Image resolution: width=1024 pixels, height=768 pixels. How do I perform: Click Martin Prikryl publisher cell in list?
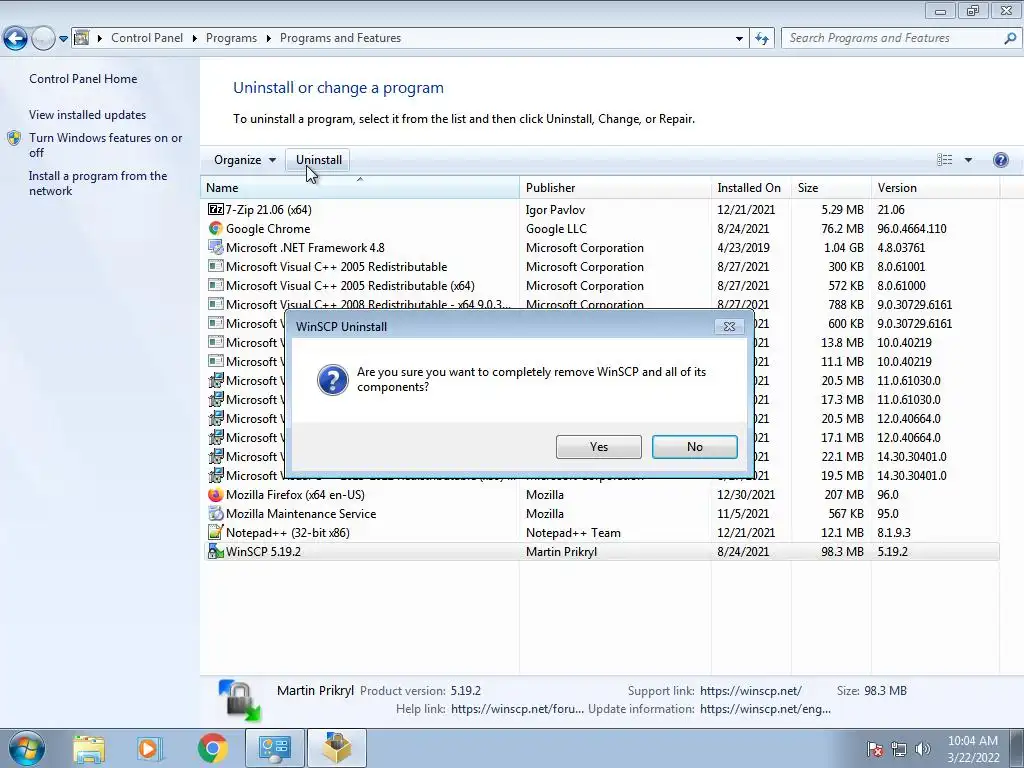click(x=561, y=551)
